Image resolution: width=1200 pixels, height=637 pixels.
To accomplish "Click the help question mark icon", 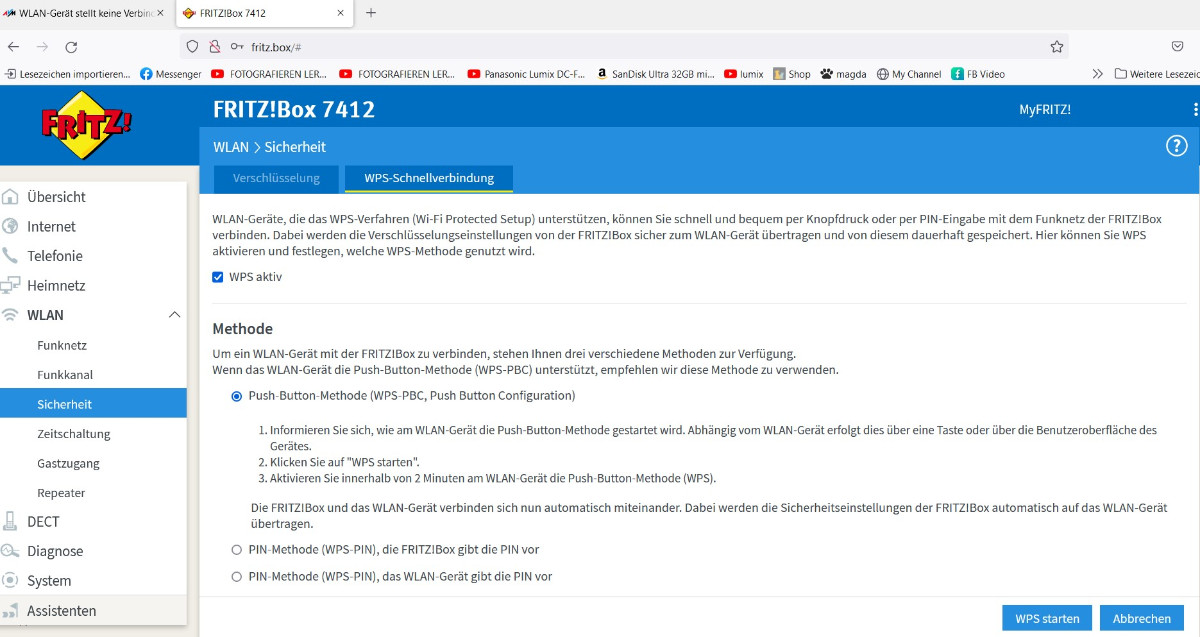I will pos(1177,144).
